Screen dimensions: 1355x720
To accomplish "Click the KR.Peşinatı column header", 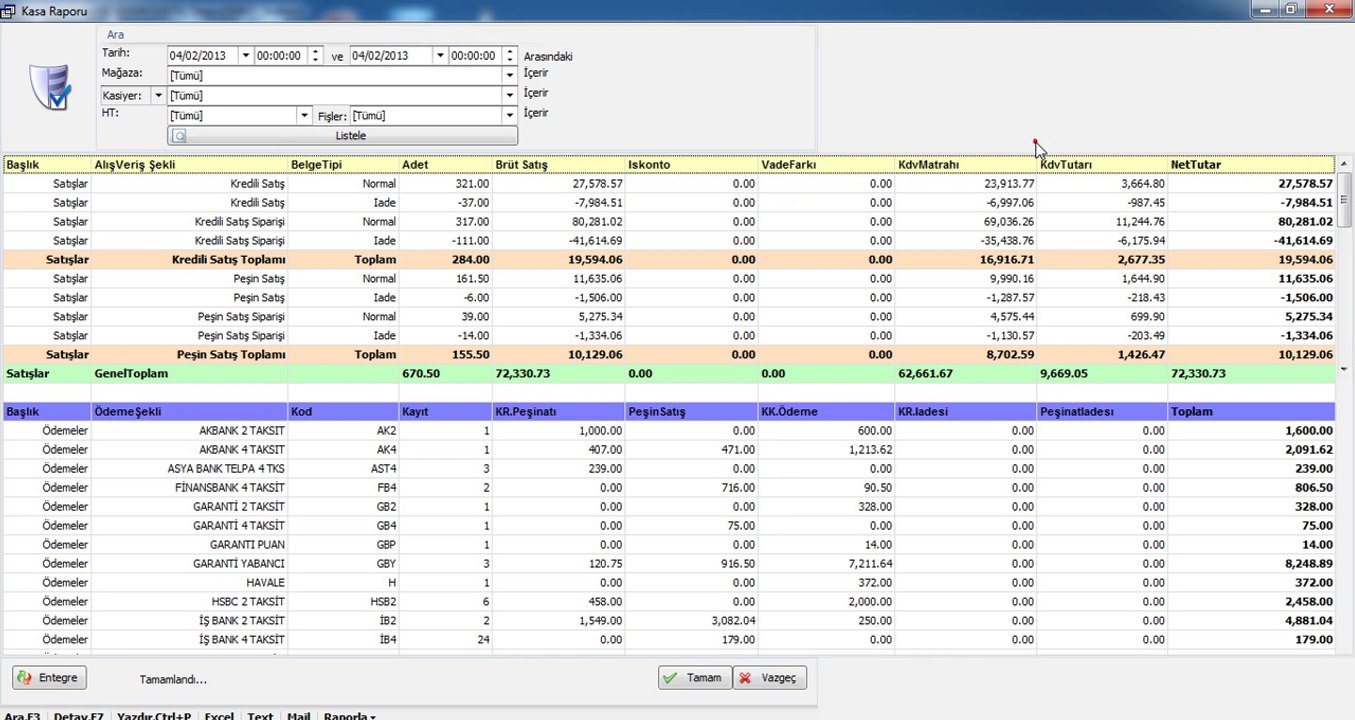I will (x=558, y=411).
